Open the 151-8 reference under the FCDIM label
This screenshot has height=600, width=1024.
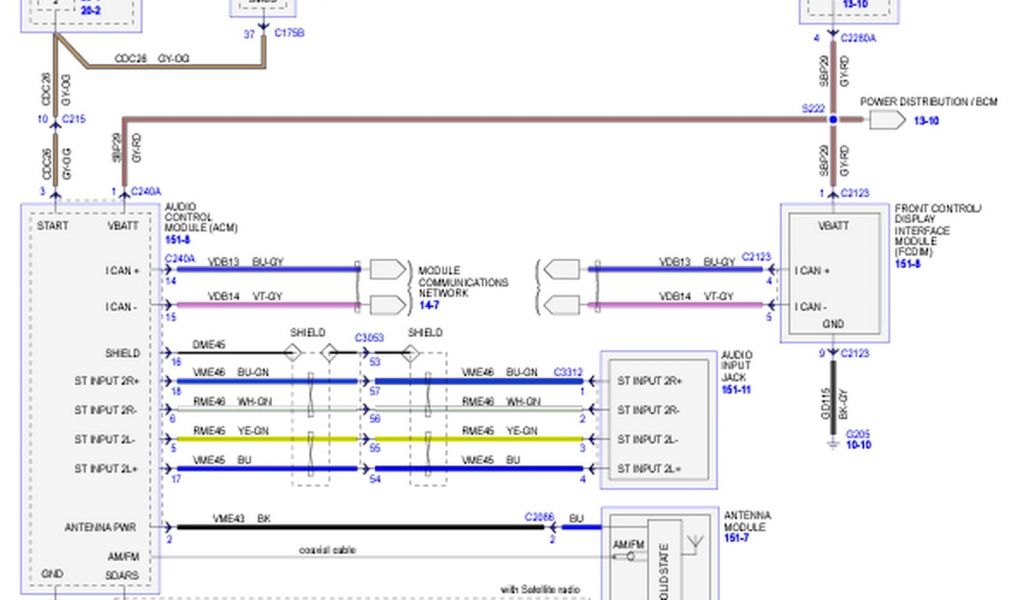[x=908, y=264]
